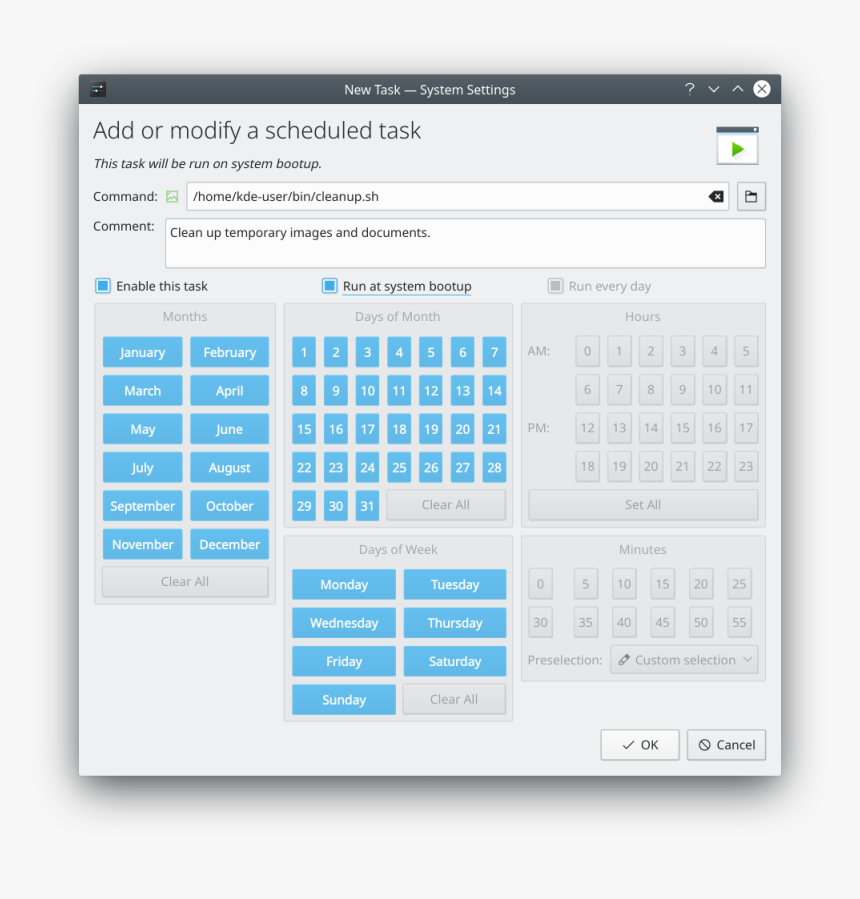
Task: Click inside the Comment text box
Action: (x=466, y=243)
